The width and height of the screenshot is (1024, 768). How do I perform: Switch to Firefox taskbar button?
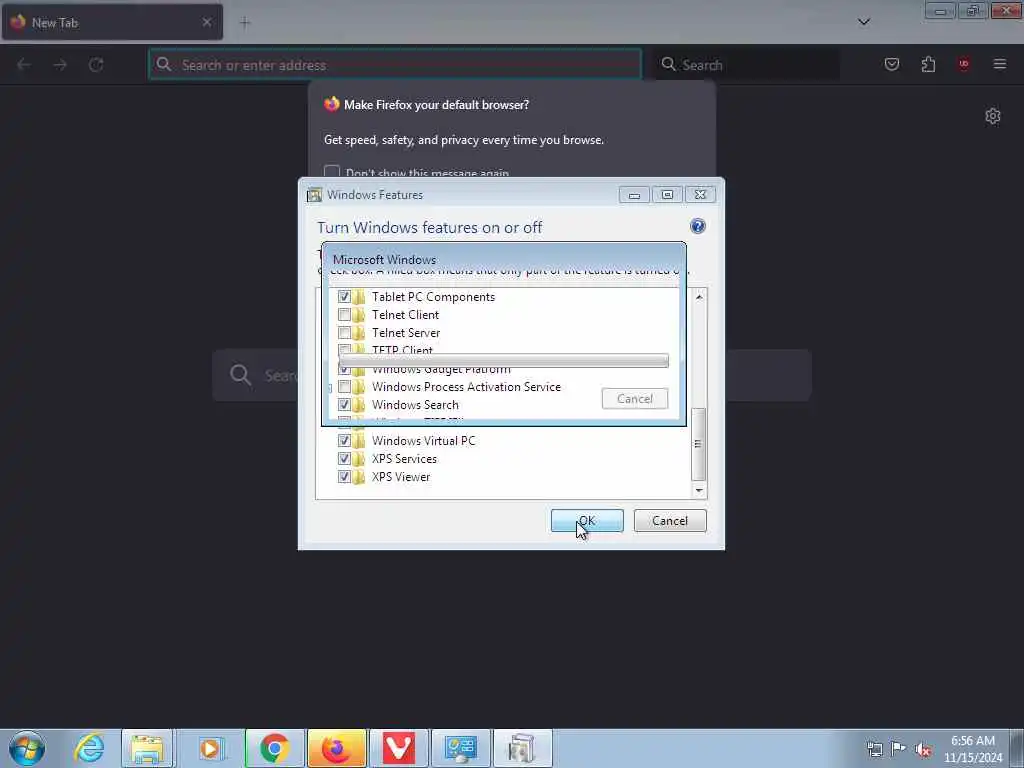coord(337,748)
